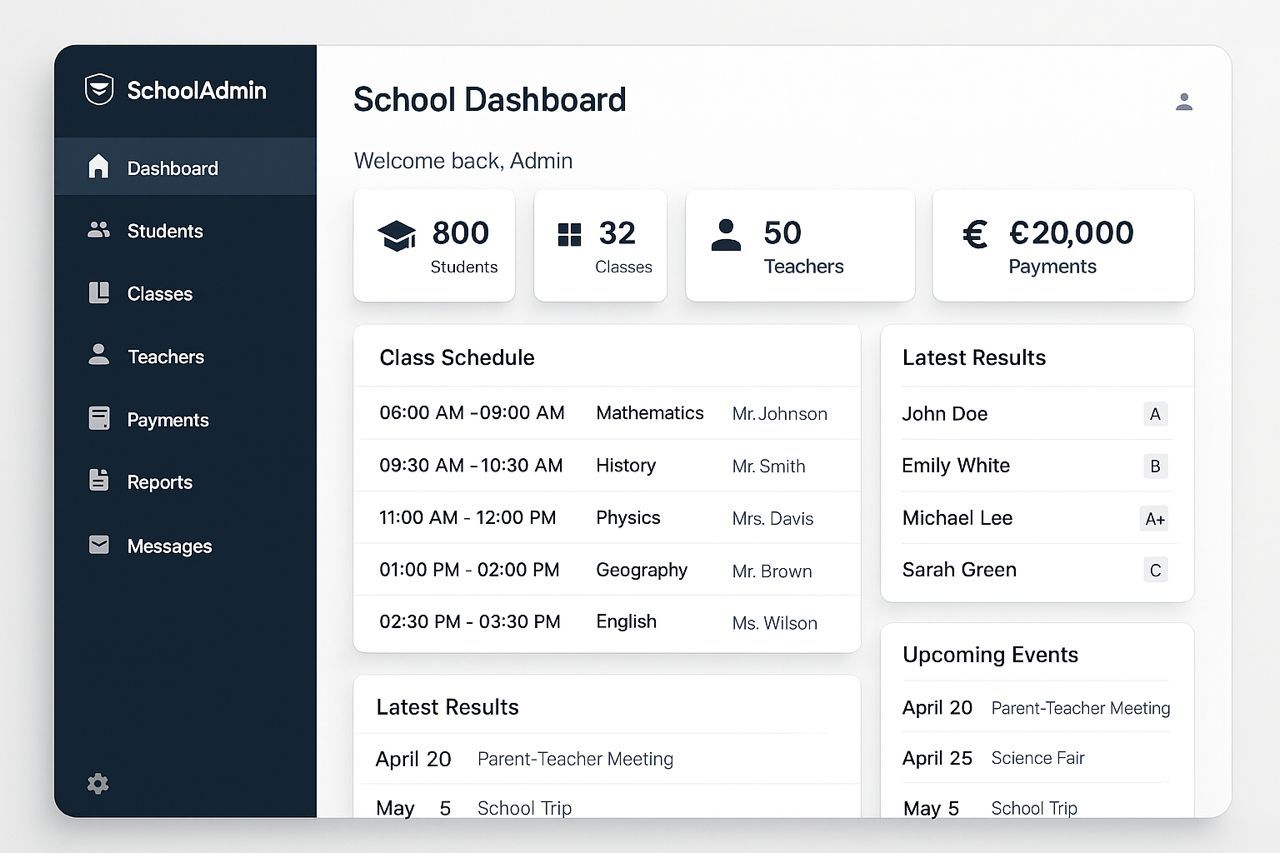Image resolution: width=1280 pixels, height=853 pixels.
Task: Select Sarah Green in Latest Results
Action: 959,570
